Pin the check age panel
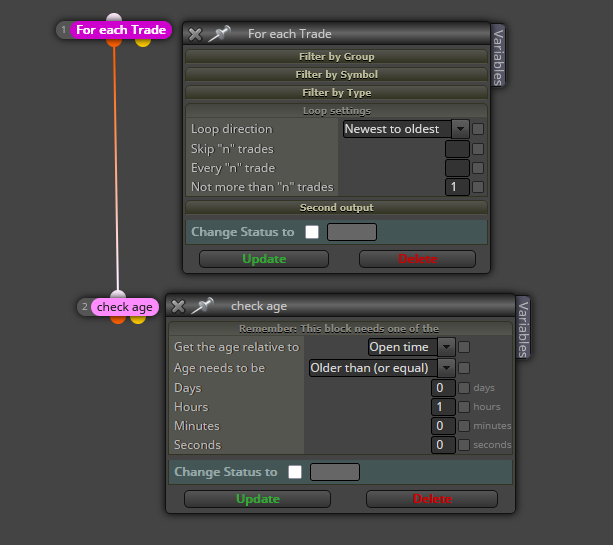Image resolution: width=613 pixels, height=545 pixels. click(x=202, y=306)
